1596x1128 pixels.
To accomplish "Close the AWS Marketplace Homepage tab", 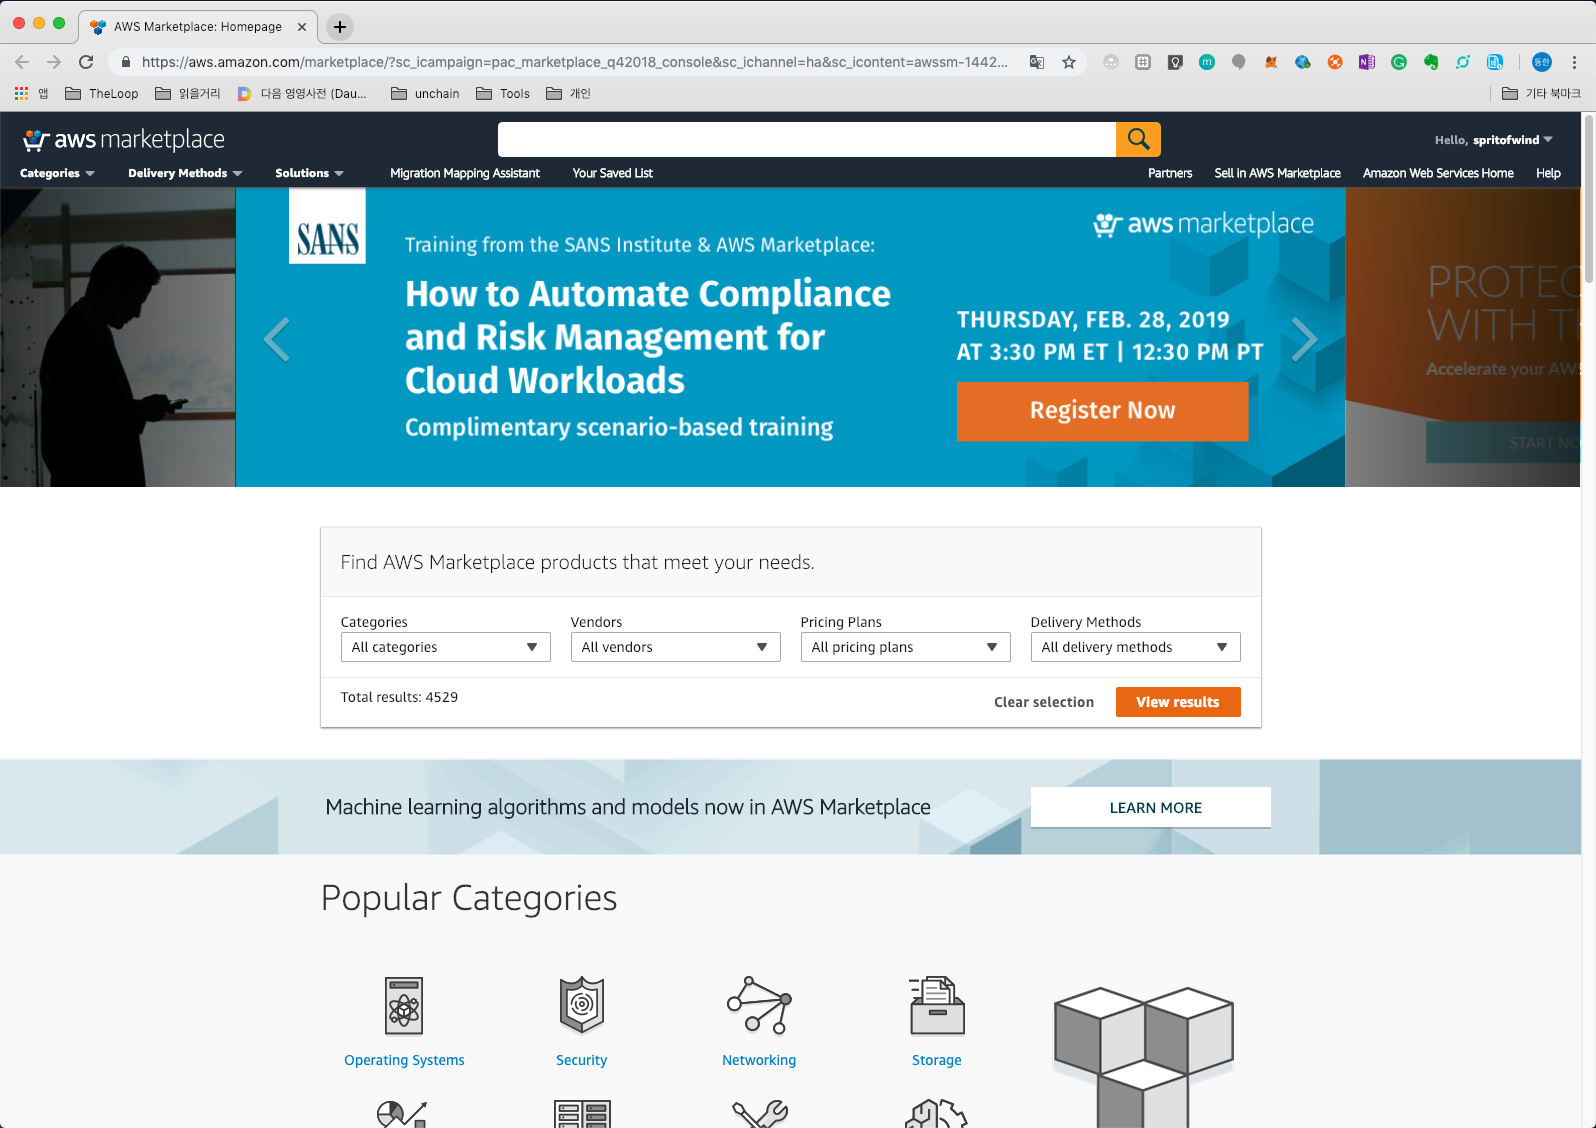I will pyautogui.click(x=302, y=27).
